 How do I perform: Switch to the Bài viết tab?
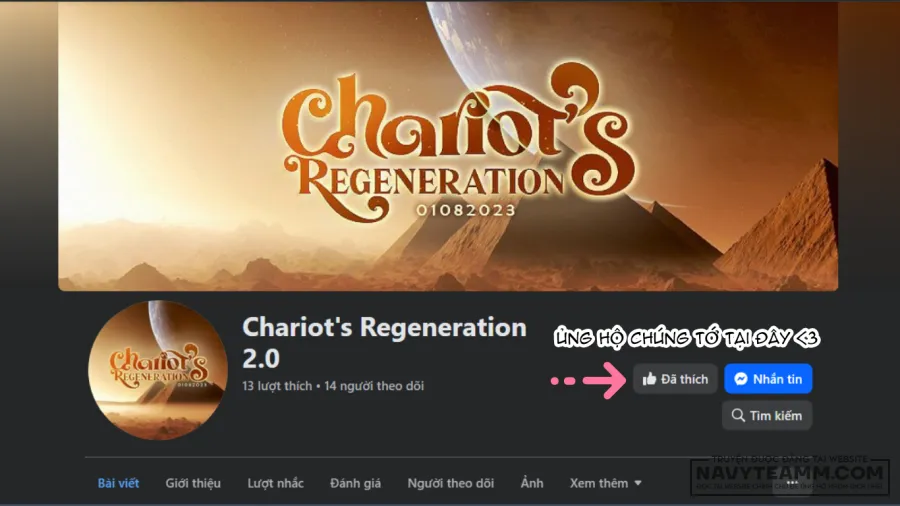pyautogui.click(x=118, y=483)
